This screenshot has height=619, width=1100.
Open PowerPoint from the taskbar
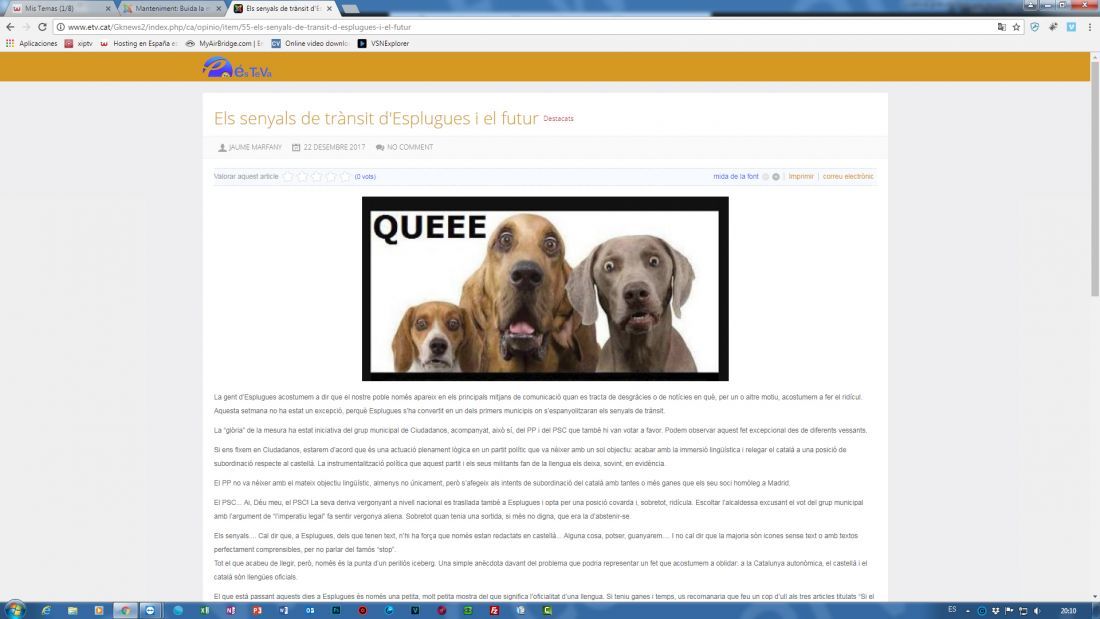coord(257,611)
